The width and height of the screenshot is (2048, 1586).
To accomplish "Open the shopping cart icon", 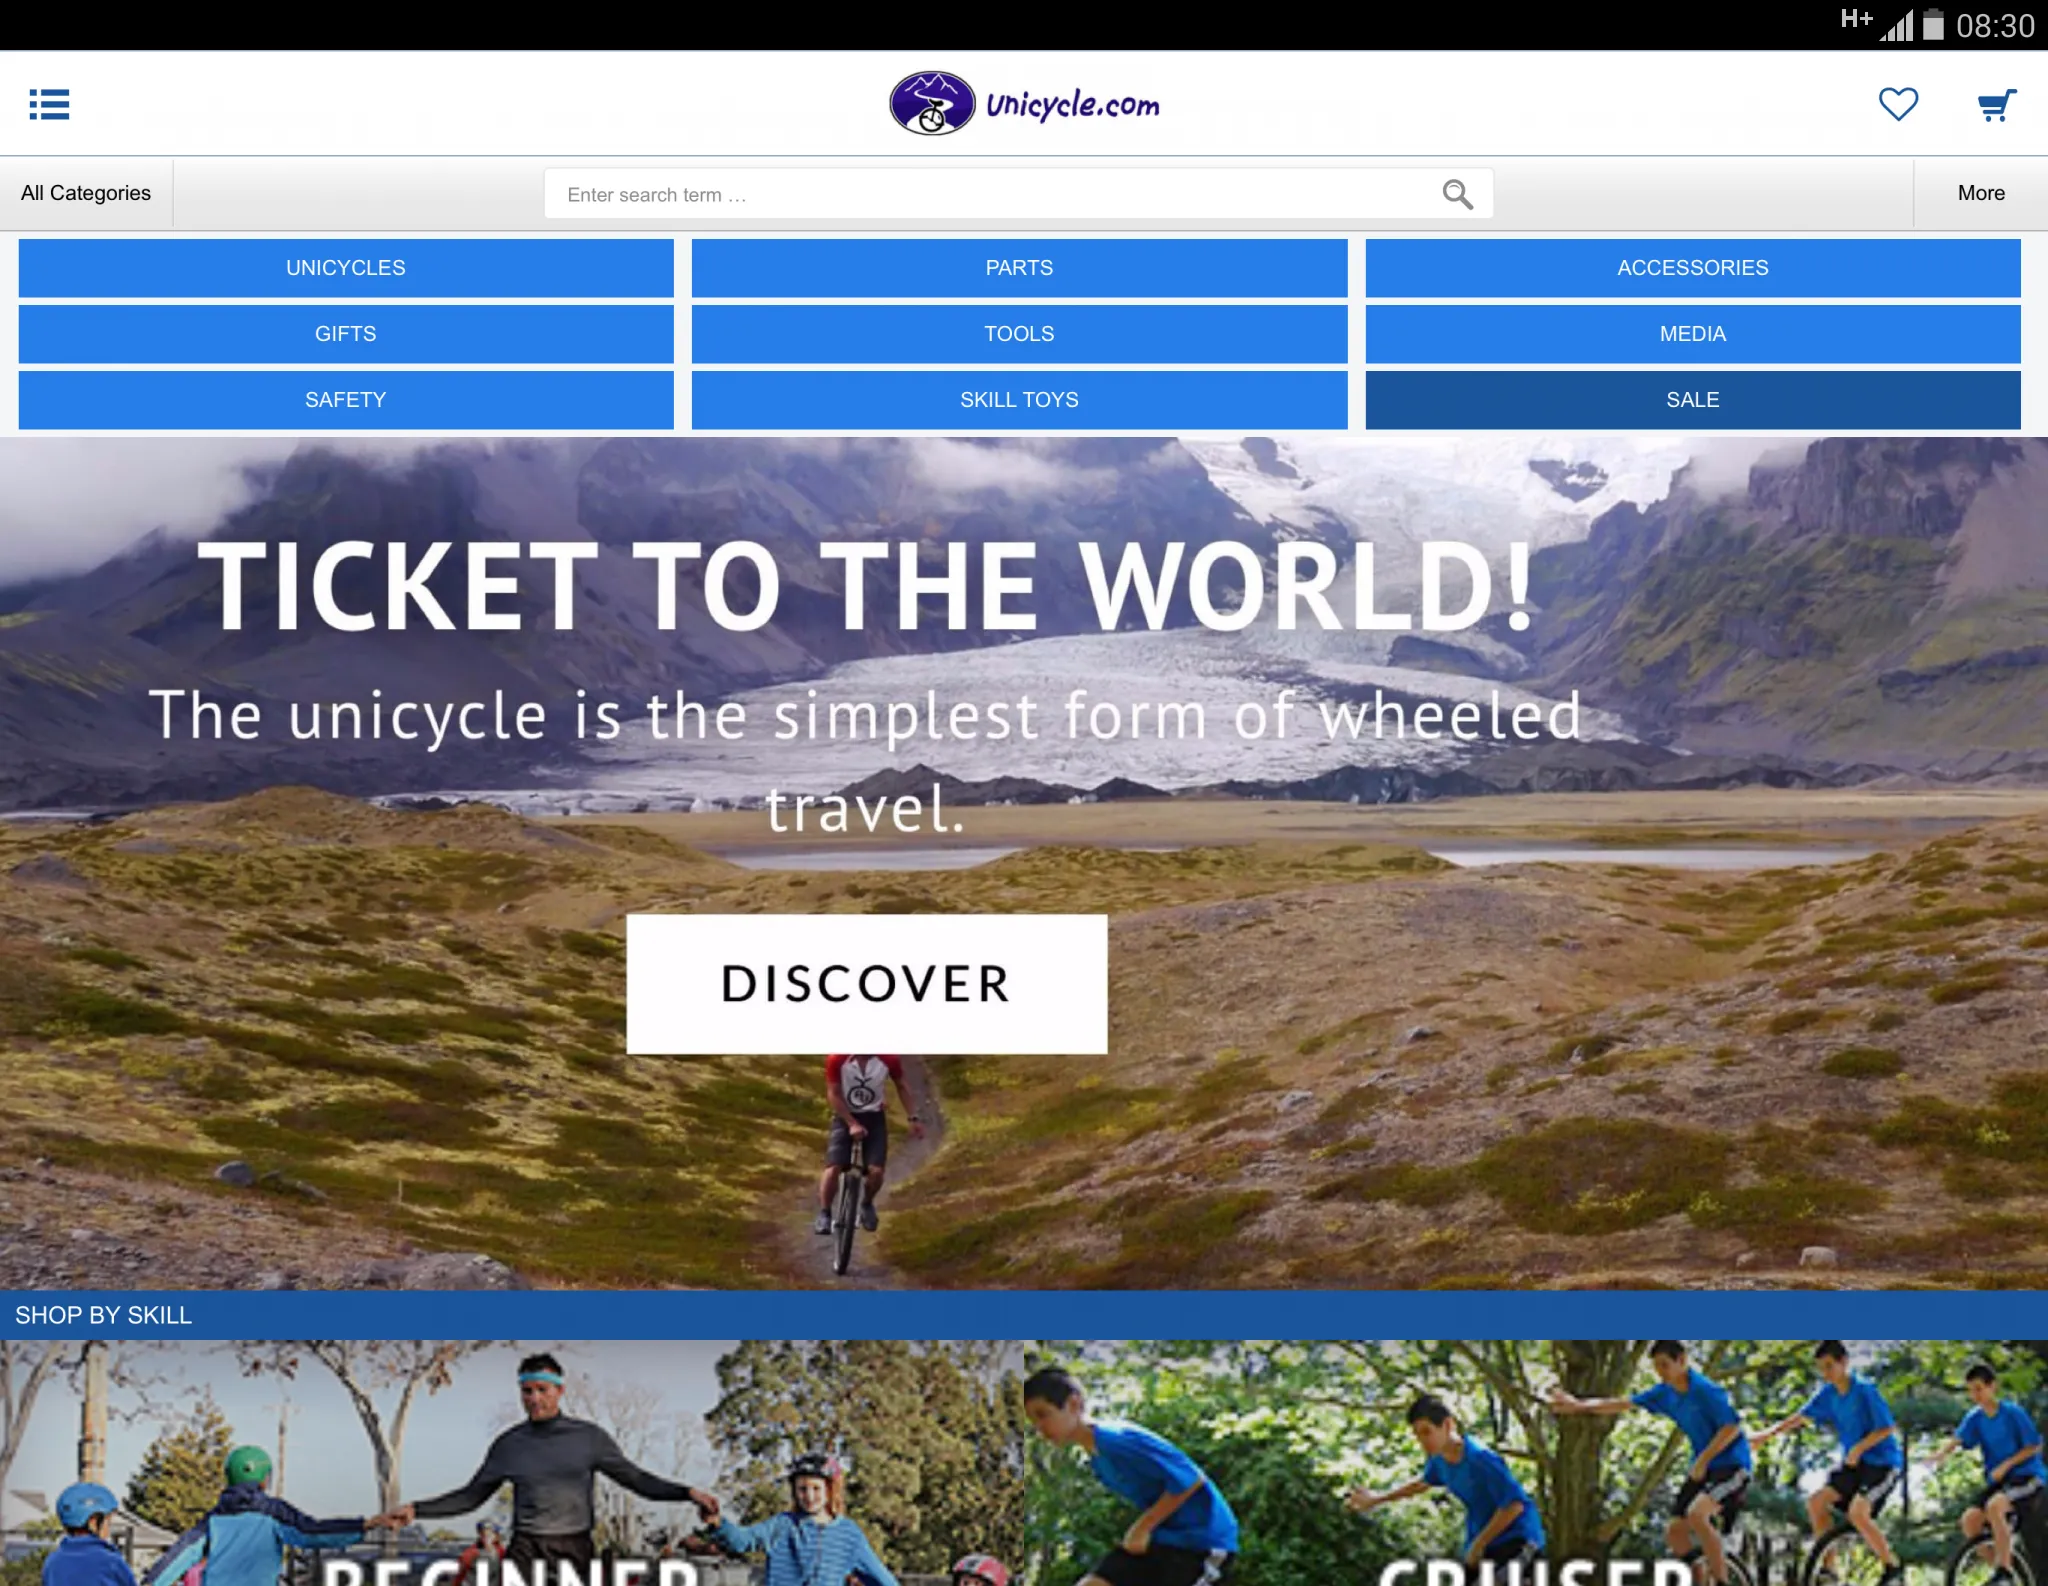I will coord(1995,103).
